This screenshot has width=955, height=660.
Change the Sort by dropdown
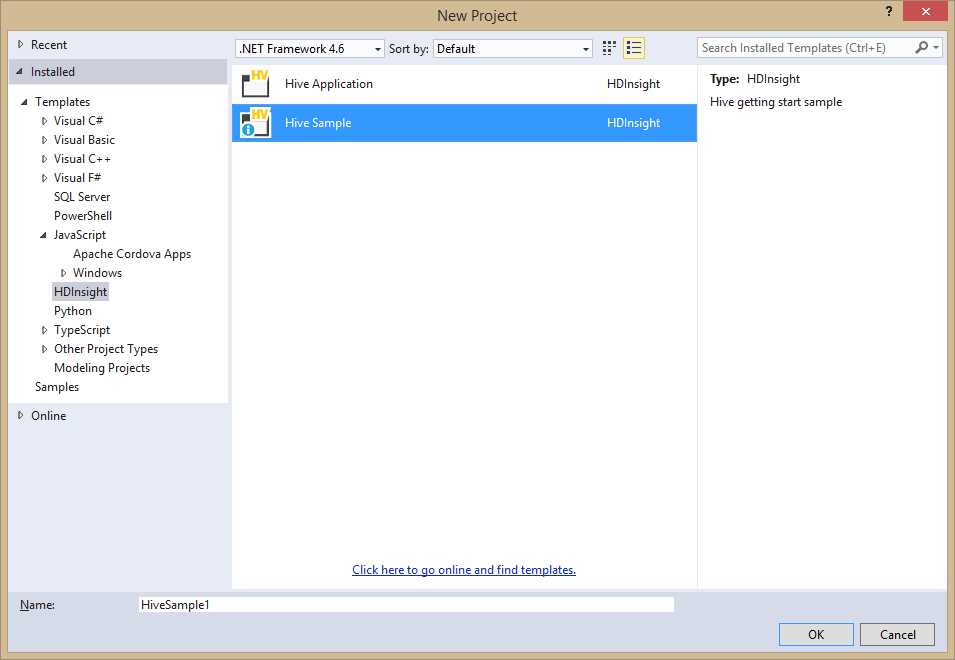click(x=585, y=48)
